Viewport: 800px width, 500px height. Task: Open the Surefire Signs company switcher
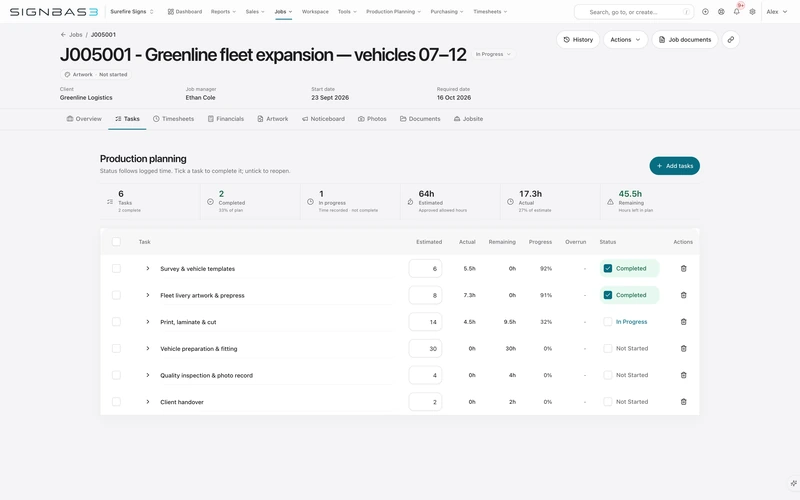pos(132,12)
